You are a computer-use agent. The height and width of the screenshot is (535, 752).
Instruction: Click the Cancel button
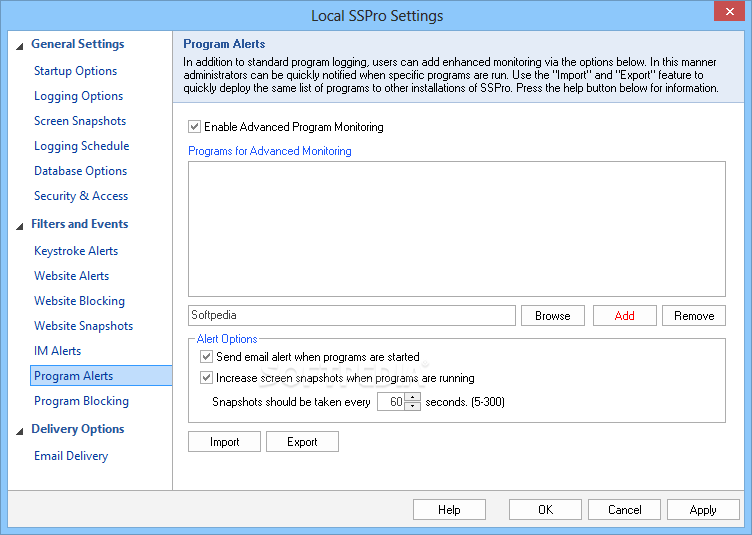(x=624, y=510)
